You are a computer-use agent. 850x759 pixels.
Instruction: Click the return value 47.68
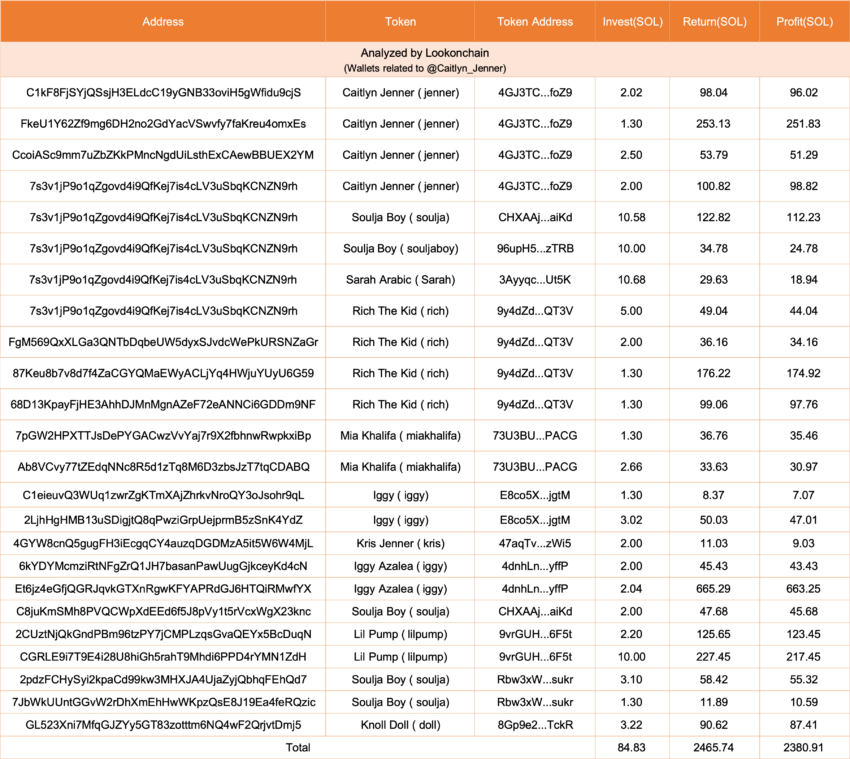pos(713,612)
